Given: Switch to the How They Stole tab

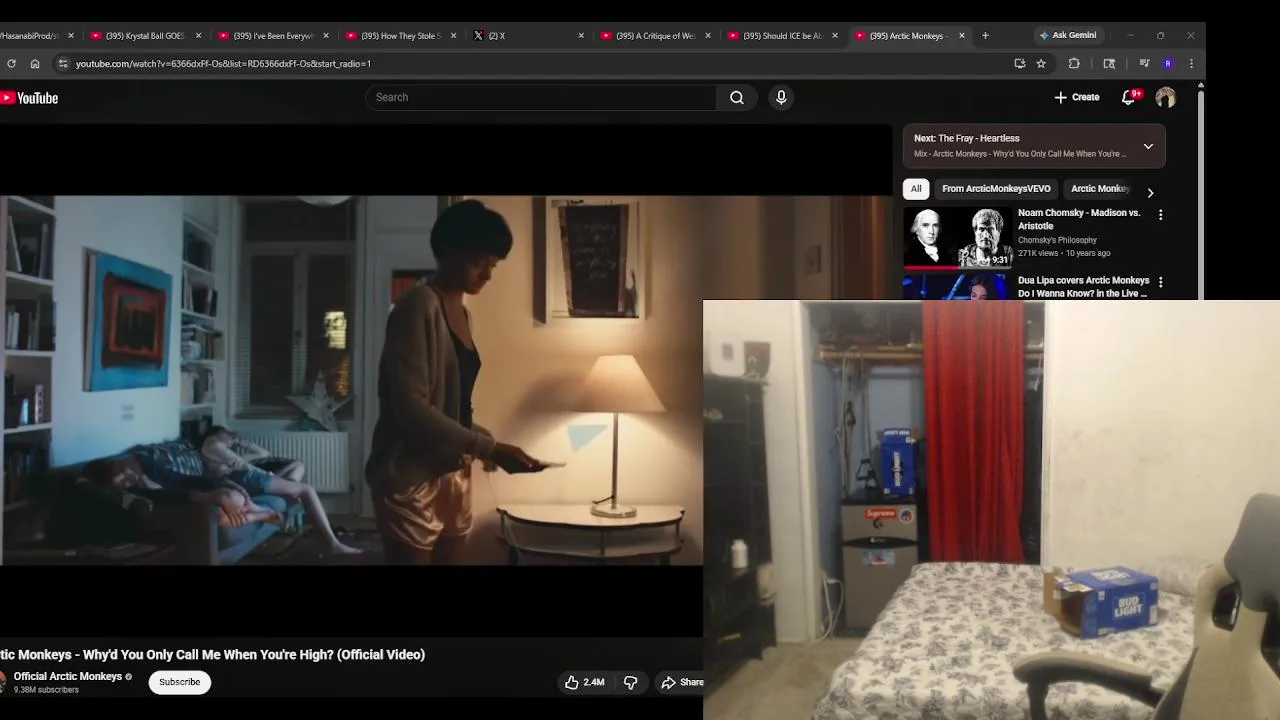Looking at the screenshot, I should coord(400,35).
